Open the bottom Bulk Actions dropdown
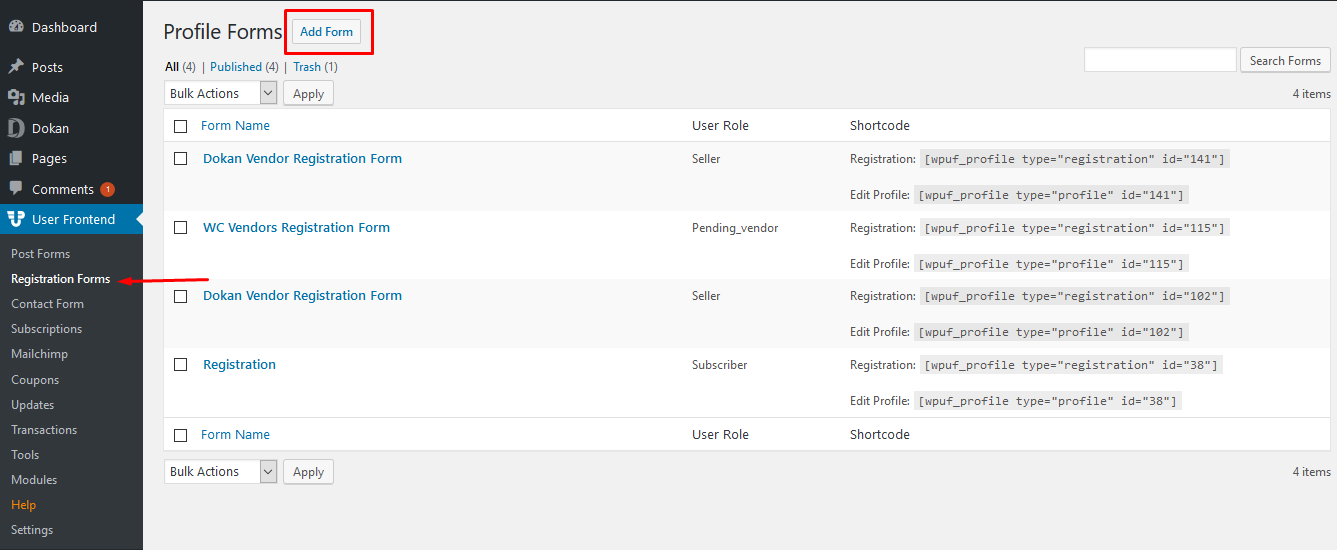The width and height of the screenshot is (1337, 550). [x=220, y=471]
